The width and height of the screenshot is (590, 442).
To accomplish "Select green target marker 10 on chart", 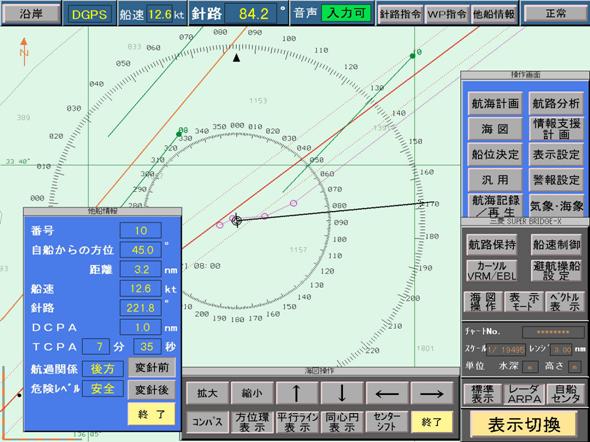I will click(413, 56).
